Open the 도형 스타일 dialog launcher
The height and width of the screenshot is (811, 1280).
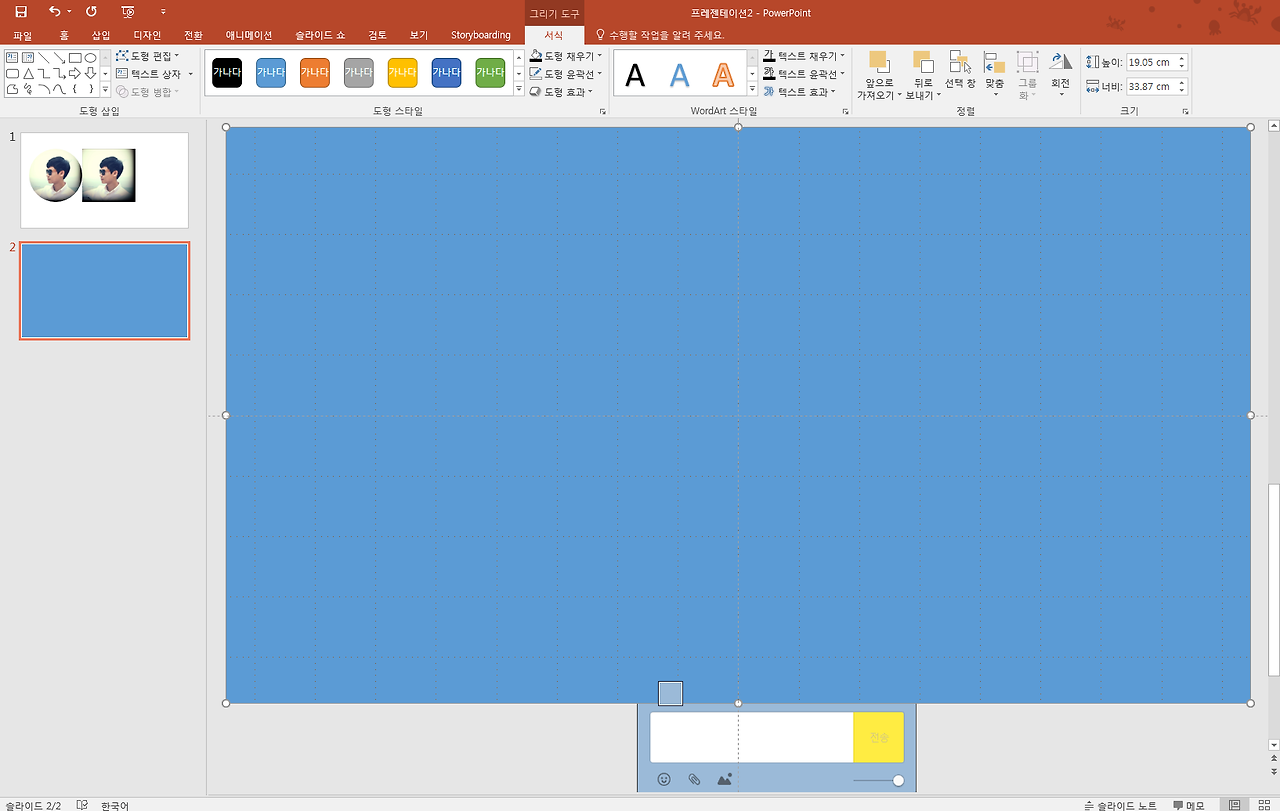point(603,112)
